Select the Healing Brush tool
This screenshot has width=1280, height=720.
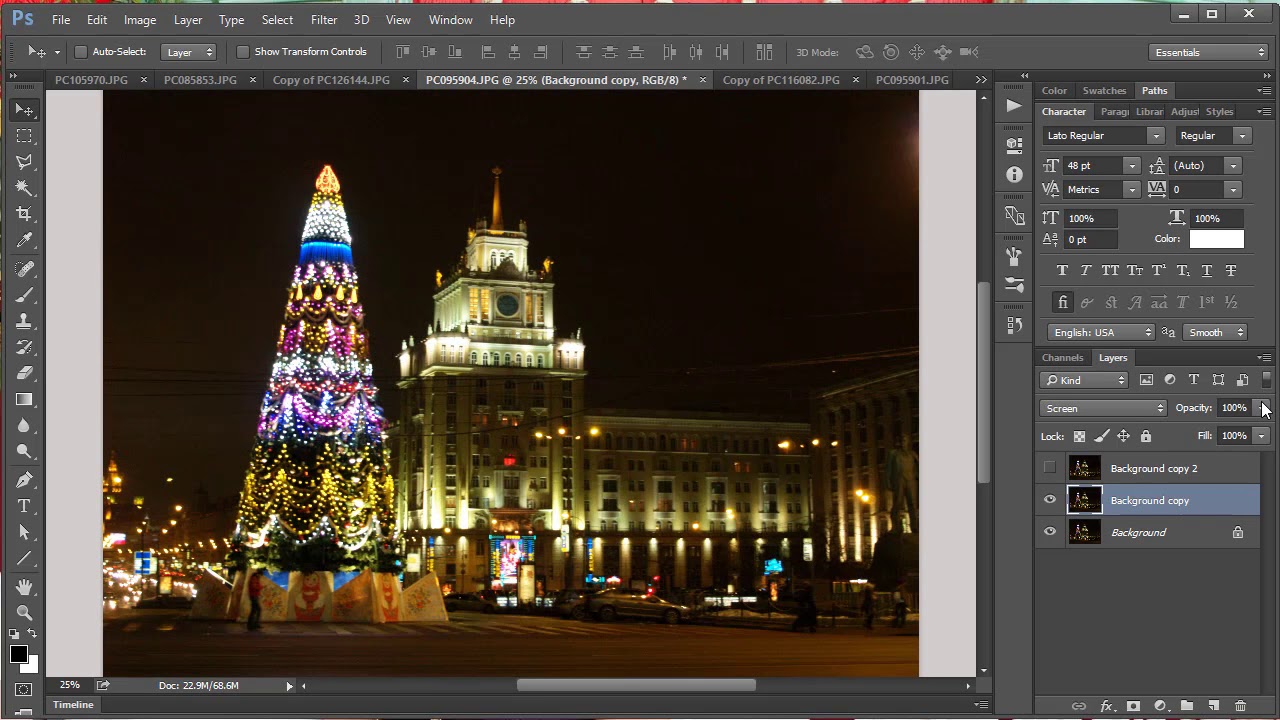pos(25,270)
